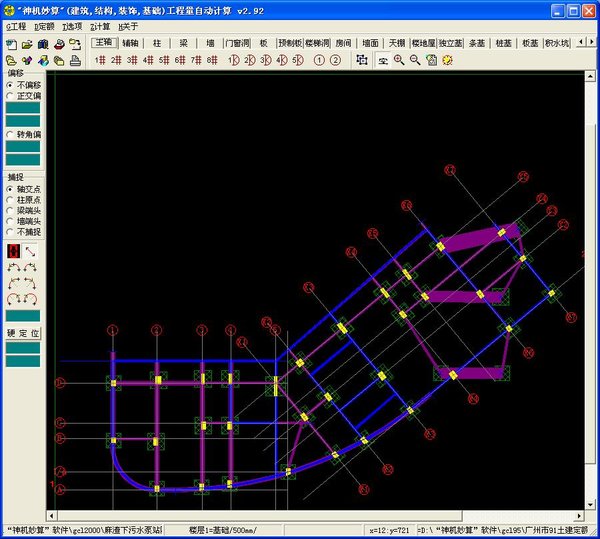Screen dimensions: 600x539
Task: Select the diagonal line drawing tool
Action: click(31, 250)
